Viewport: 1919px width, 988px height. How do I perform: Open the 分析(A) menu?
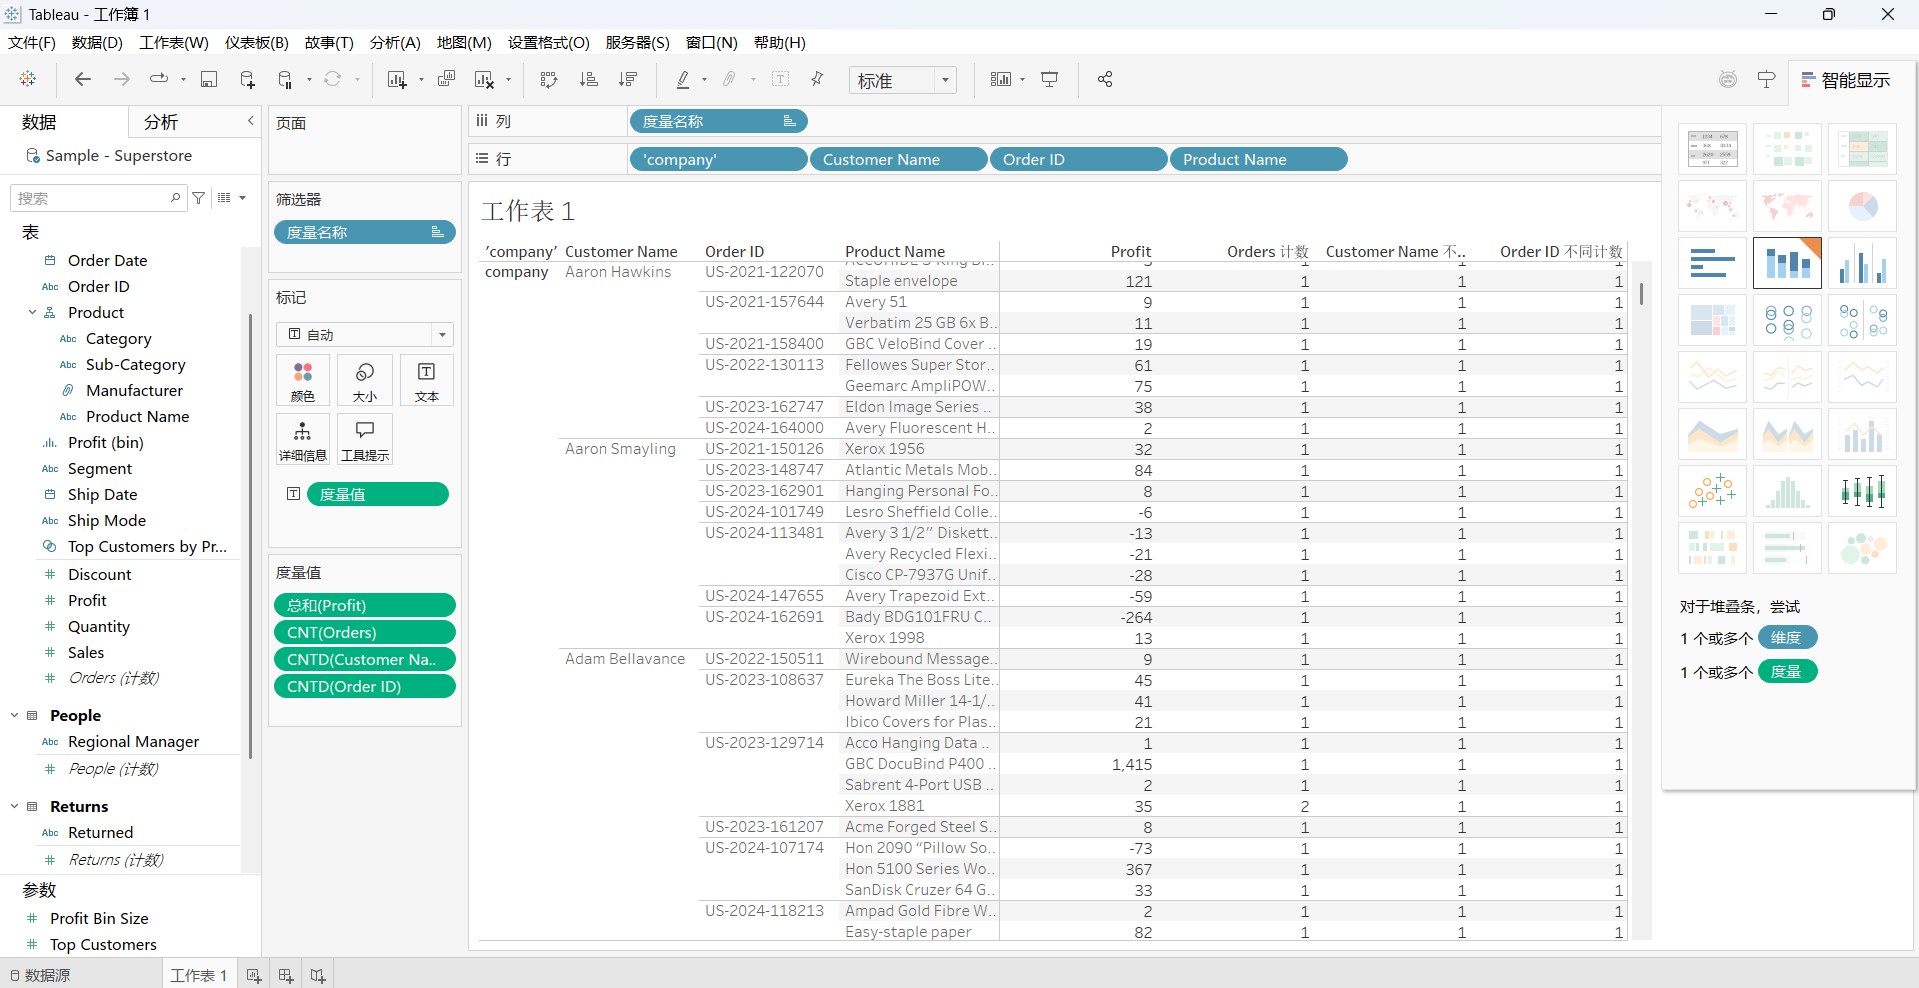click(x=395, y=42)
